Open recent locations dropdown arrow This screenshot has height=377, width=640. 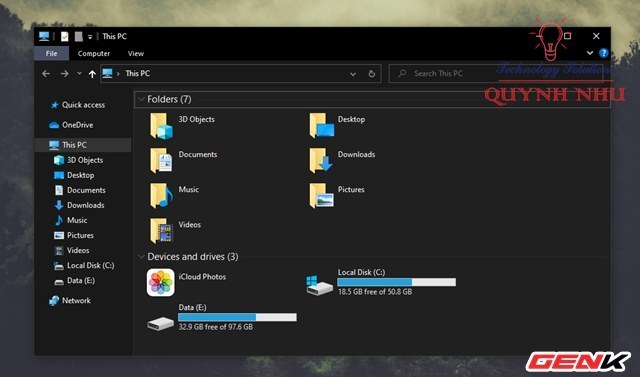pyautogui.click(x=79, y=73)
